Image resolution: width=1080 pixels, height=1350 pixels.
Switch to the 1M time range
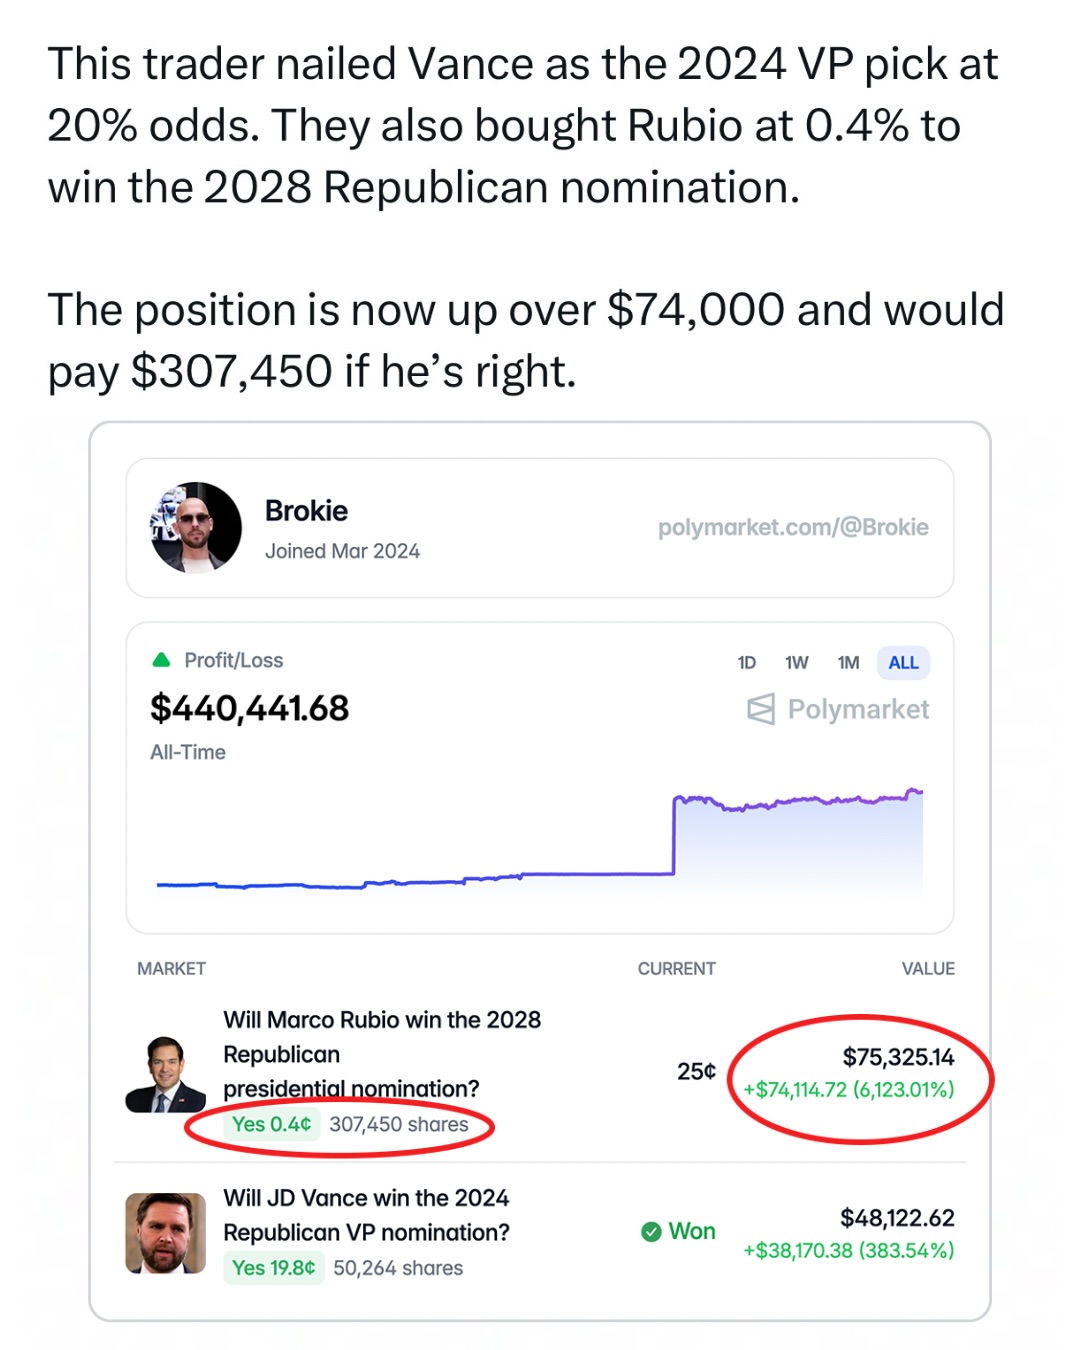(x=848, y=663)
